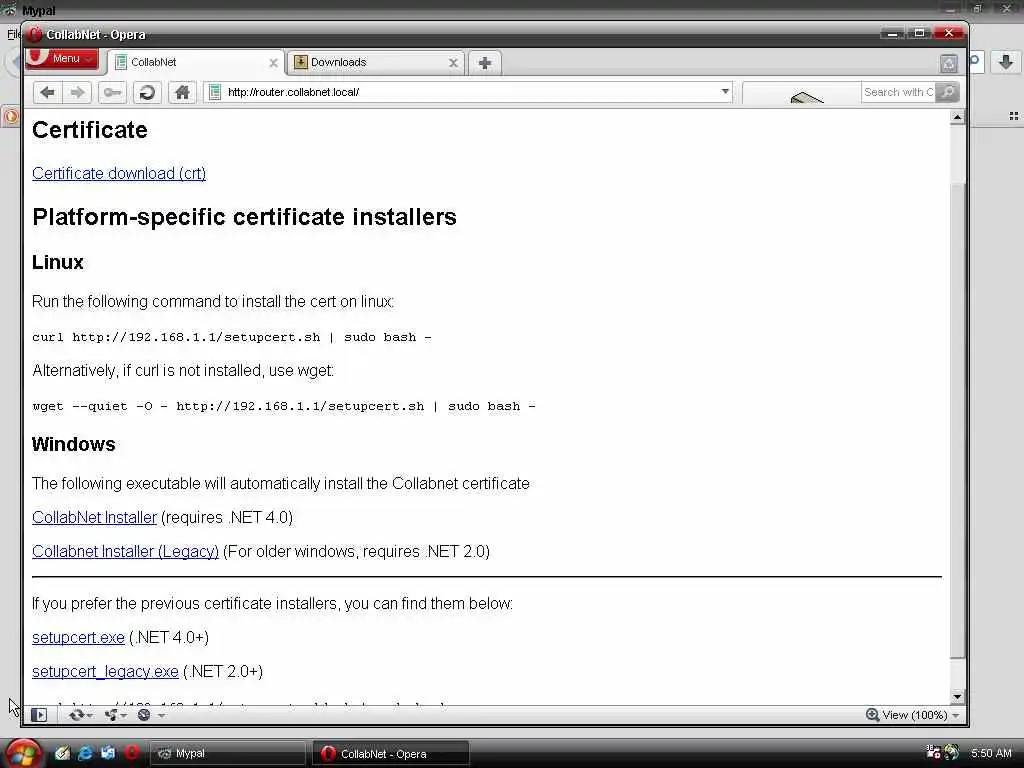Screen dimensions: 1024x768
Task: Click the scrollbar up arrow
Action: coord(957,118)
